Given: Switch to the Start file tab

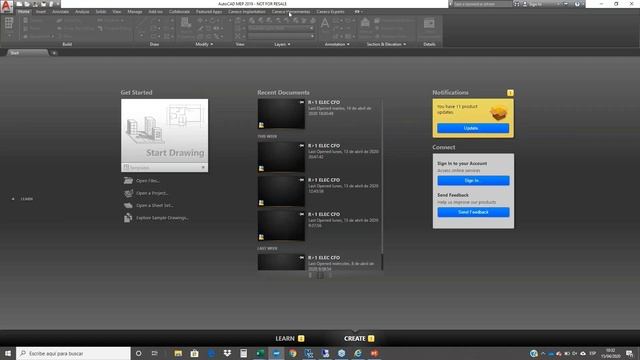Looking at the screenshot, I should point(27,53).
